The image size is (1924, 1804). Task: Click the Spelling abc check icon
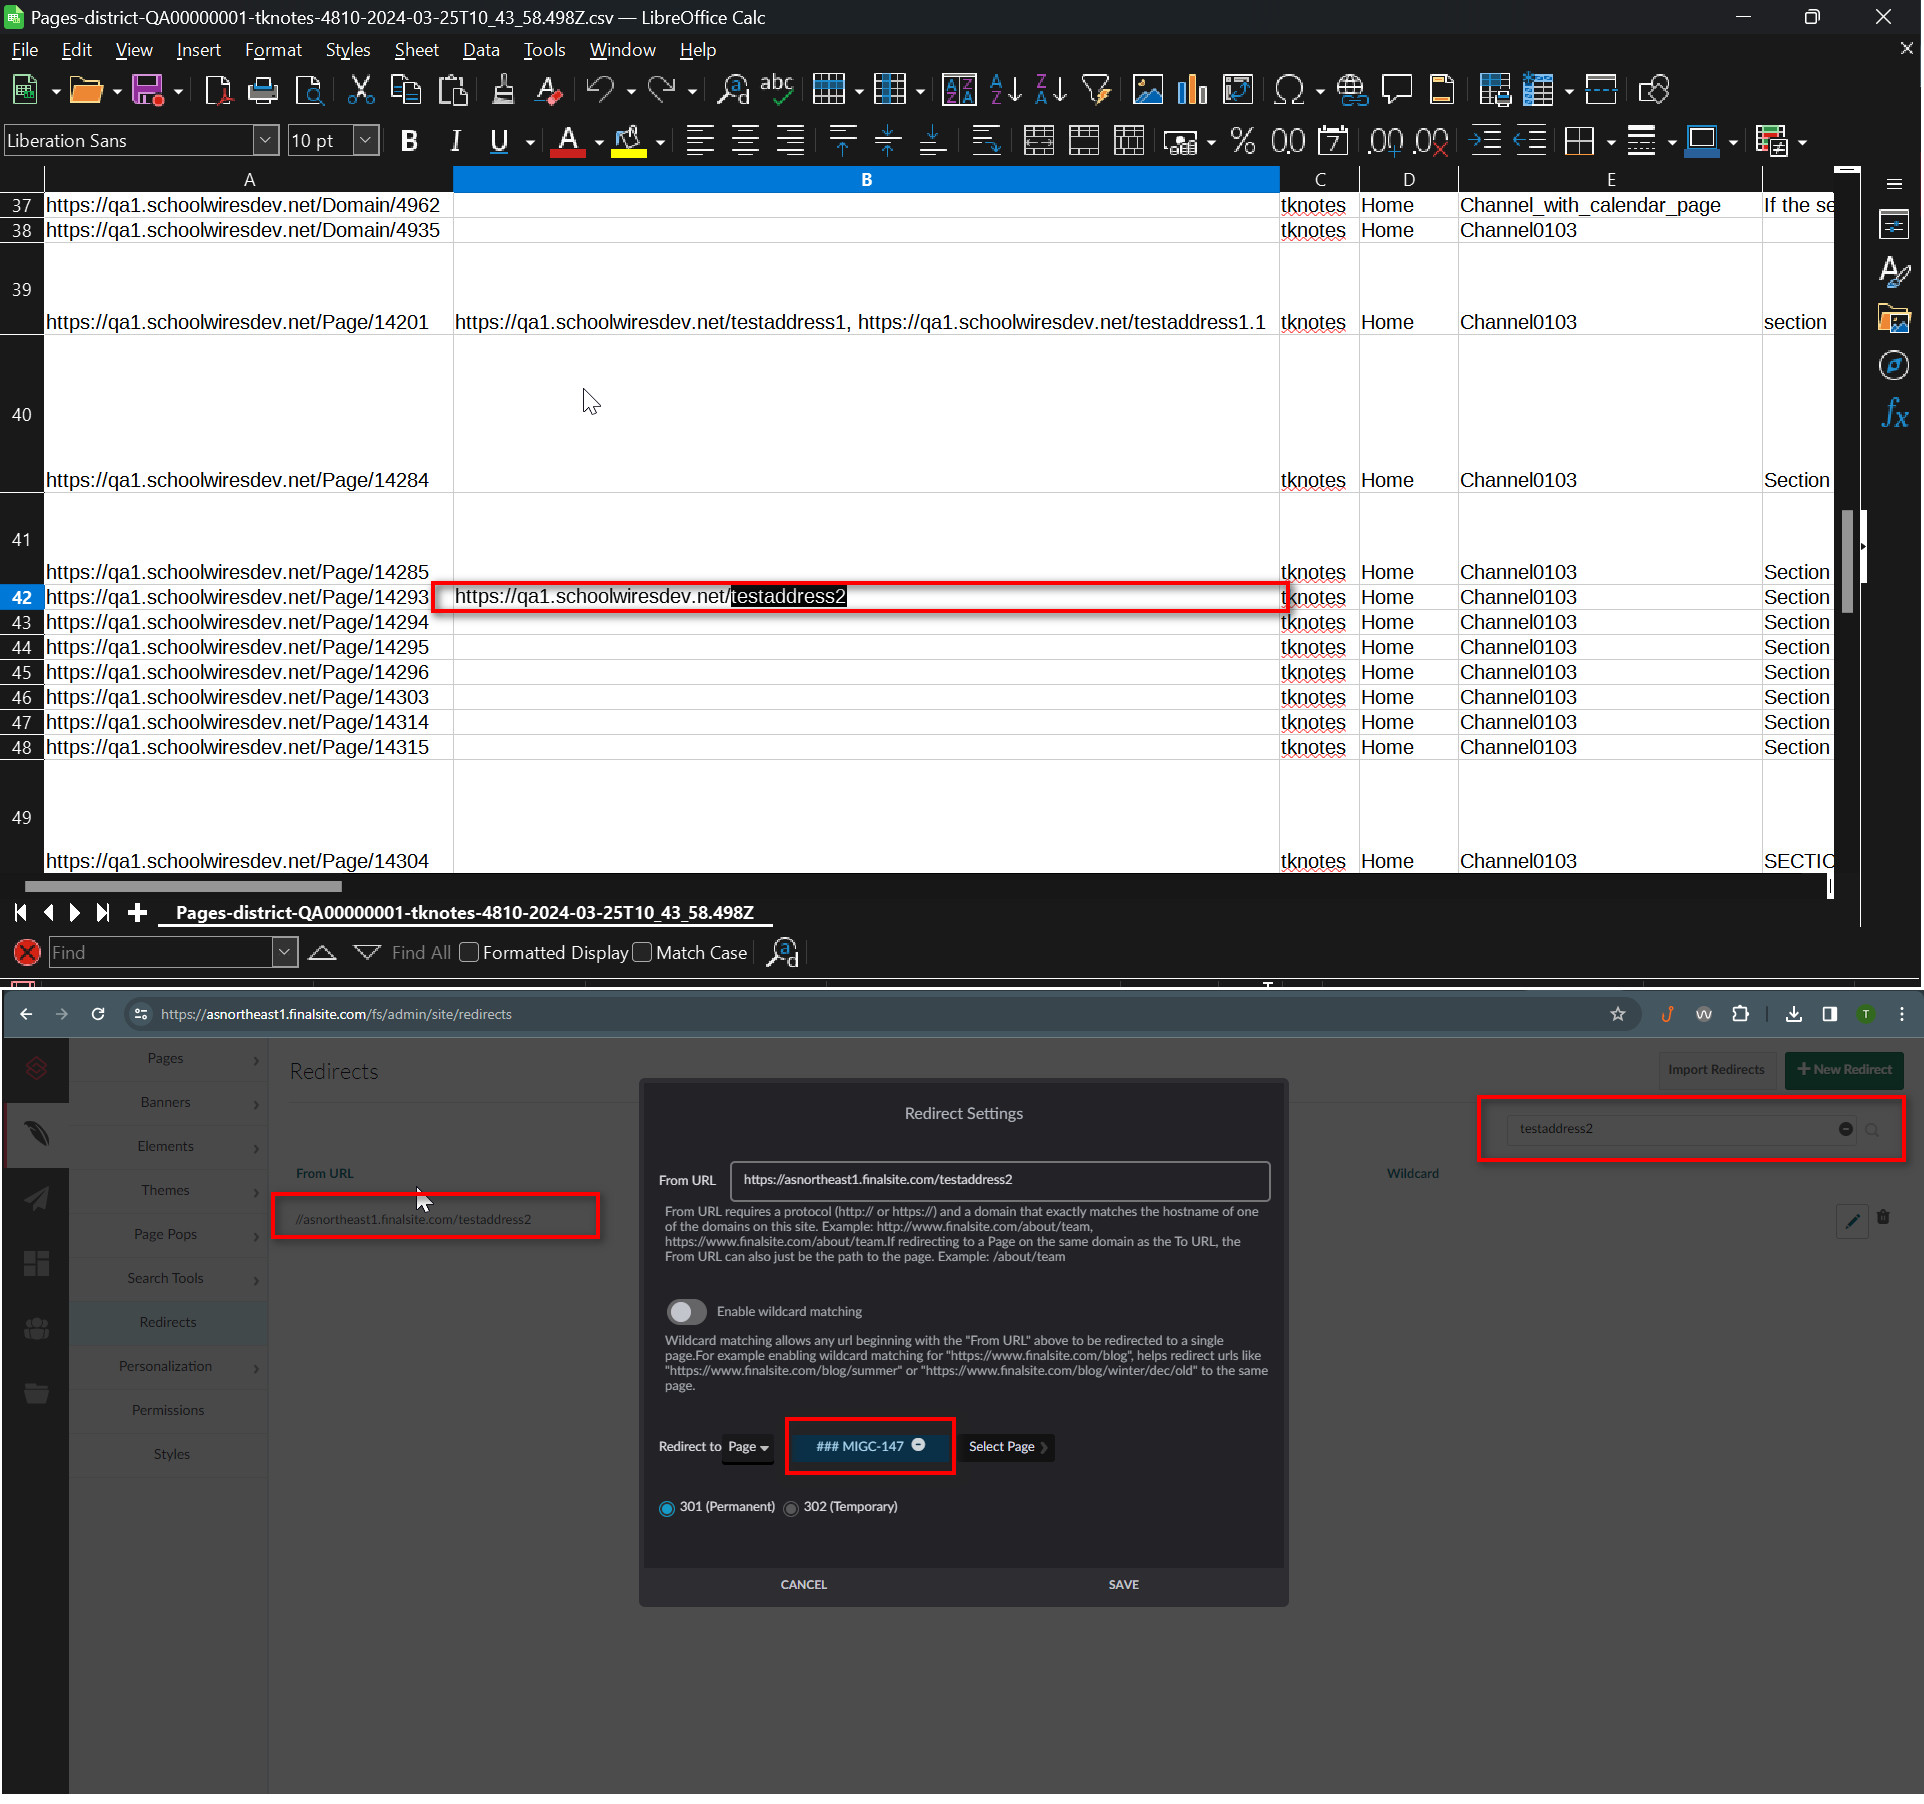coord(777,90)
